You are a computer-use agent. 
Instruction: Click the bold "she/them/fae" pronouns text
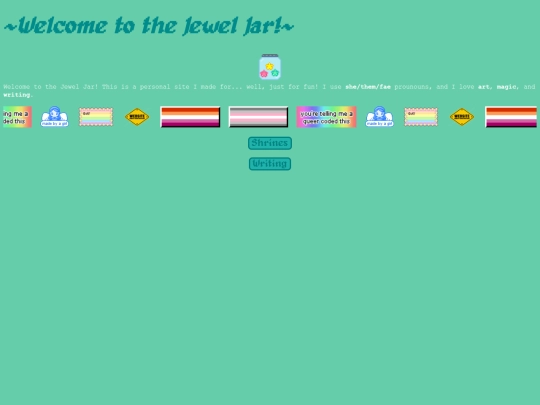[x=368, y=87]
